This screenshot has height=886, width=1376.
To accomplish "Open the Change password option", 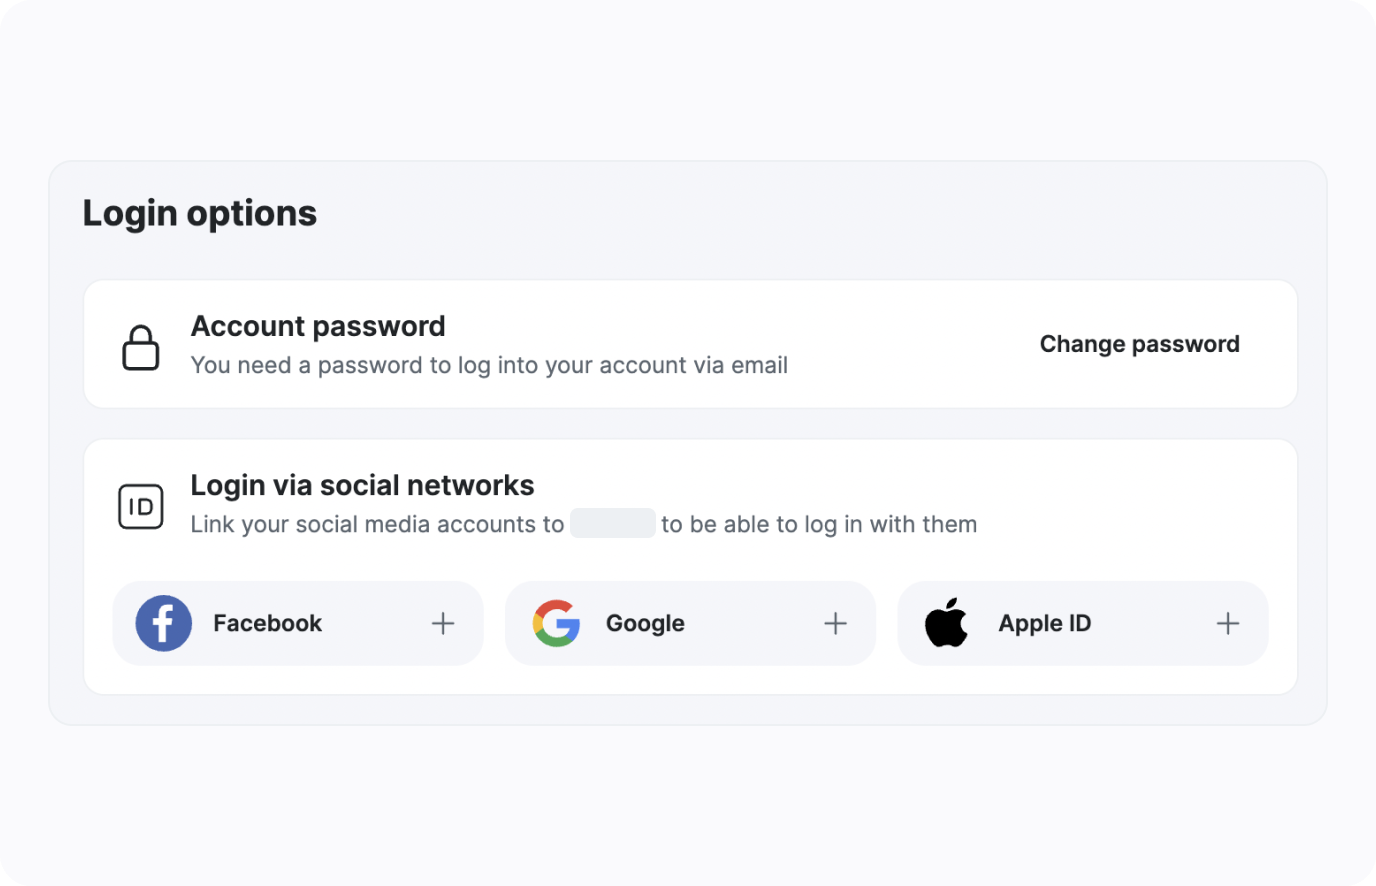I will 1139,344.
